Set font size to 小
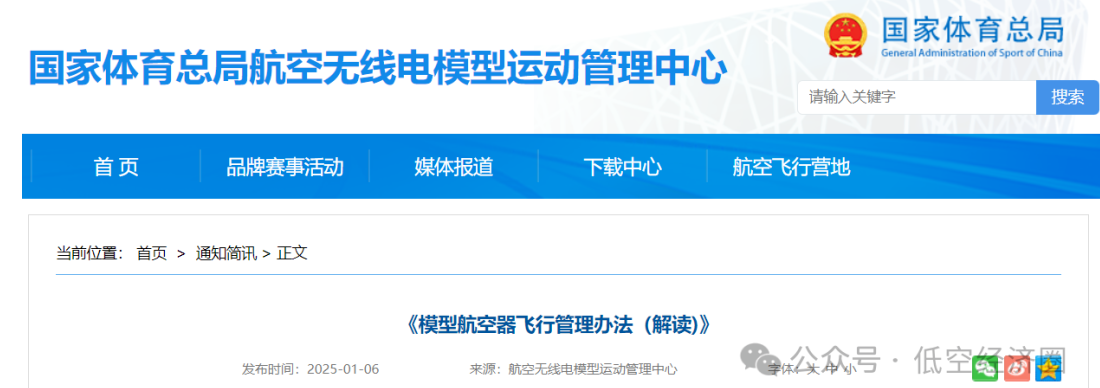 click(x=850, y=369)
